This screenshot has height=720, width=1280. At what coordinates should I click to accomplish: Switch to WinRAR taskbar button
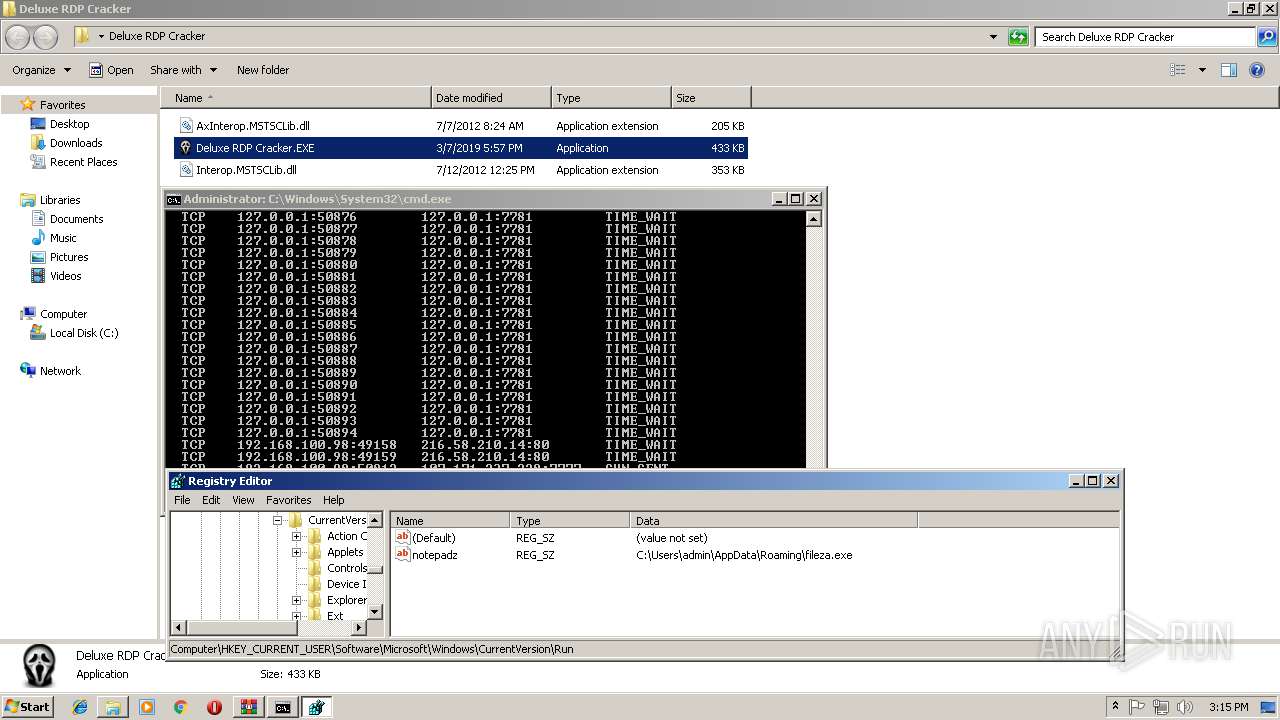pyautogui.click(x=249, y=707)
